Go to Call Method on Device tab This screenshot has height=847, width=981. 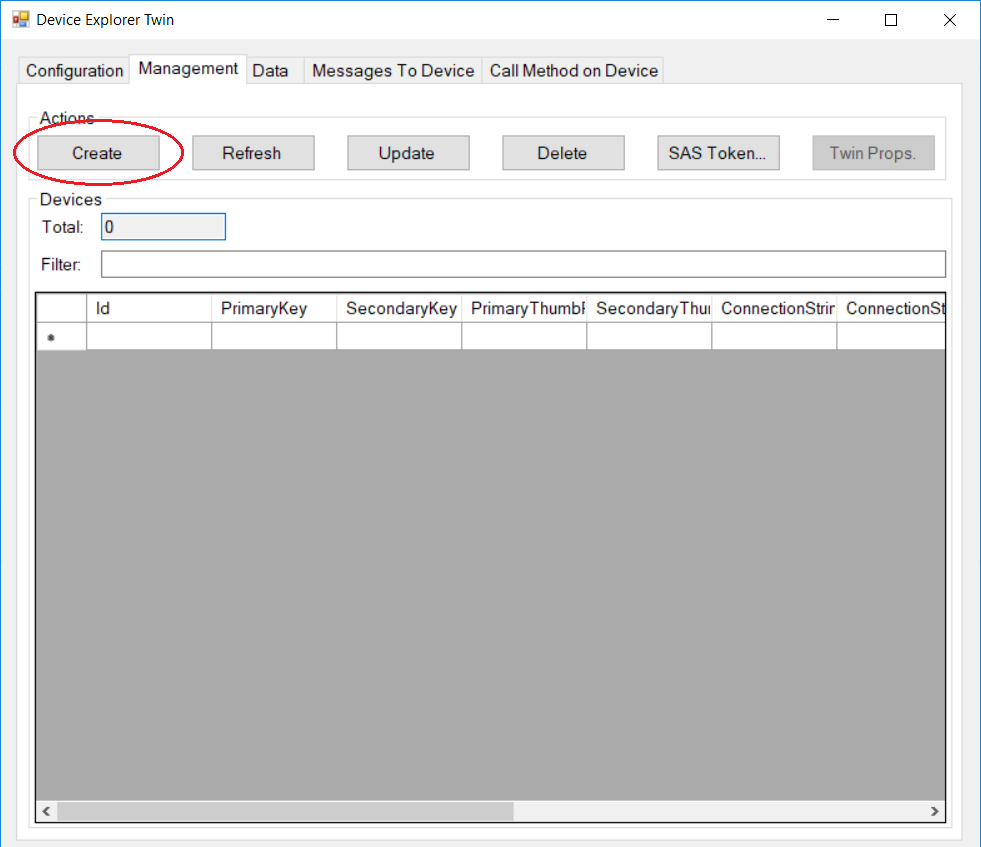coord(573,71)
